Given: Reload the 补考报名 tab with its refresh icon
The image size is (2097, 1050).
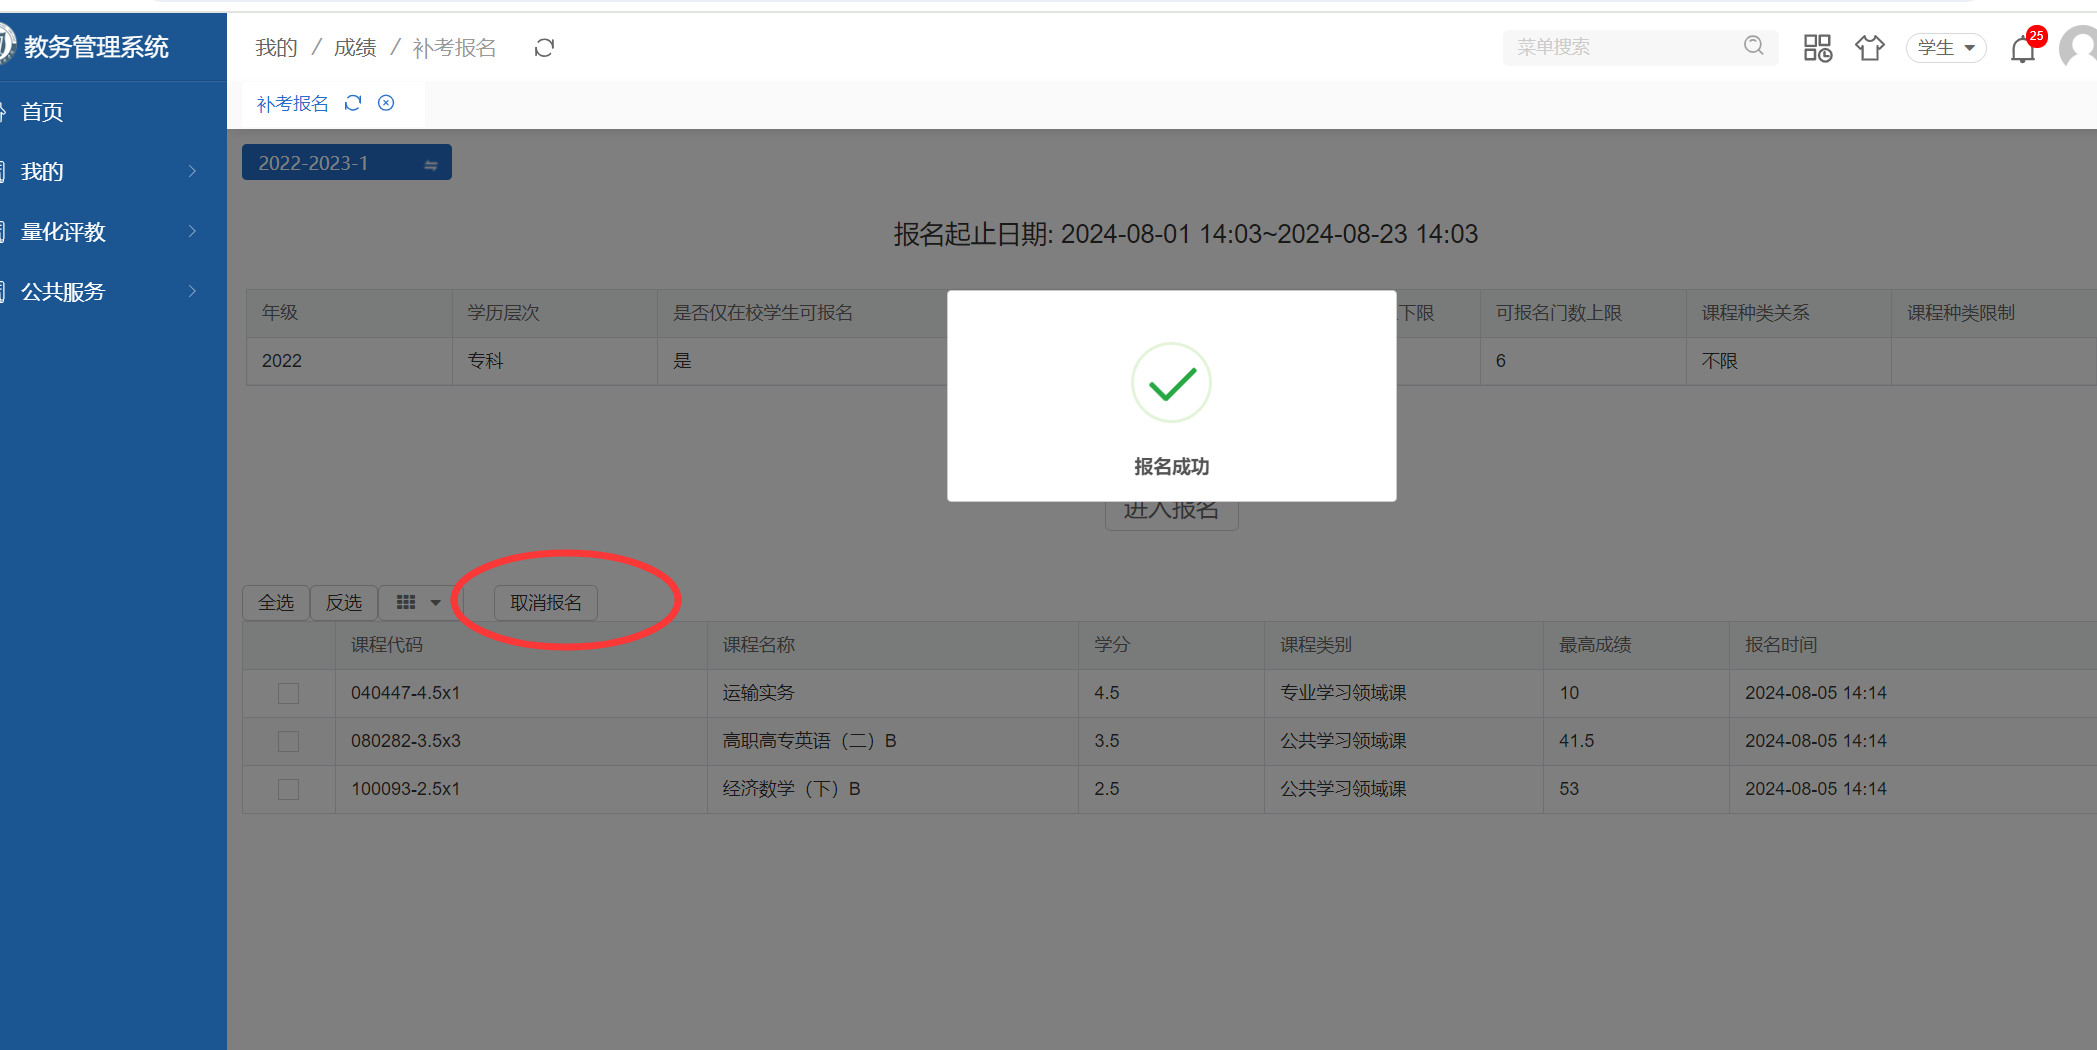Looking at the screenshot, I should click(x=353, y=103).
